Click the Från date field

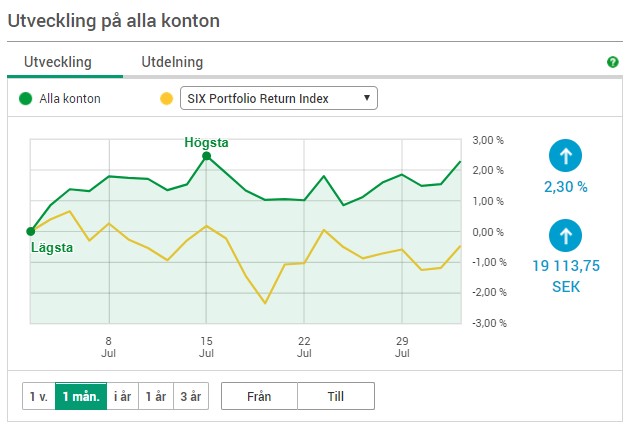coord(259,396)
